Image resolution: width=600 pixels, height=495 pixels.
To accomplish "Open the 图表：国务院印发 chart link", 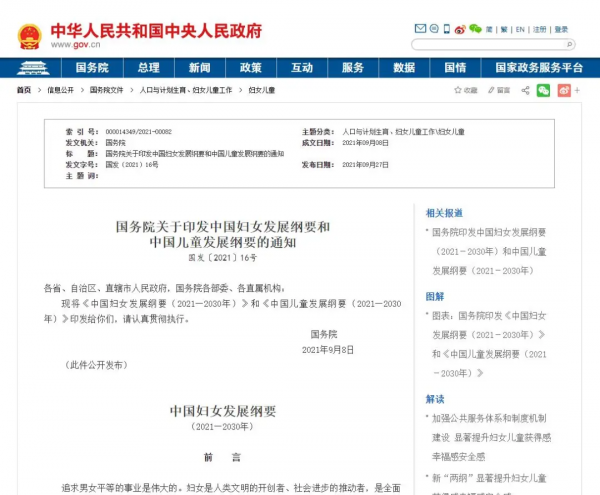I will coord(489,344).
